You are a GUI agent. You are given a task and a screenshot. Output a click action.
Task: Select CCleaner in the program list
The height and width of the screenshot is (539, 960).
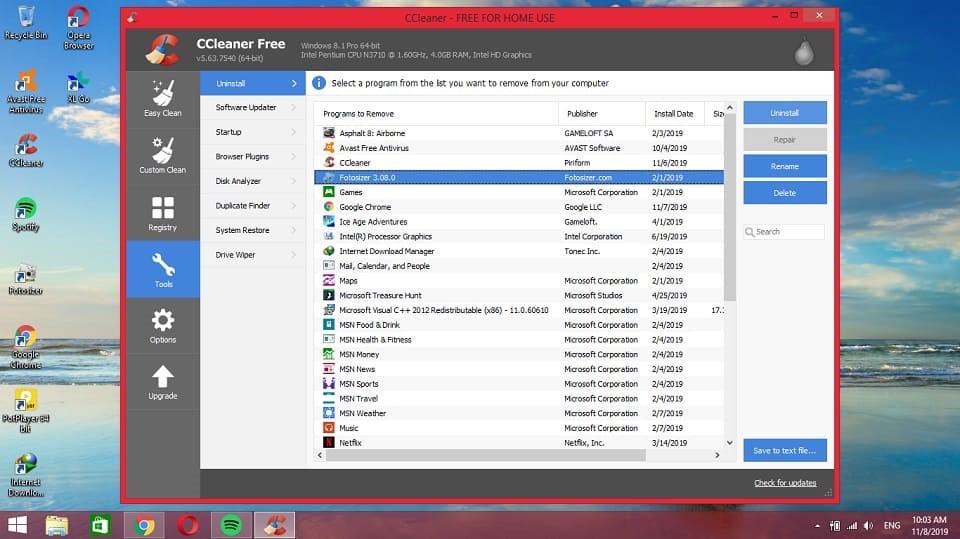pos(519,162)
